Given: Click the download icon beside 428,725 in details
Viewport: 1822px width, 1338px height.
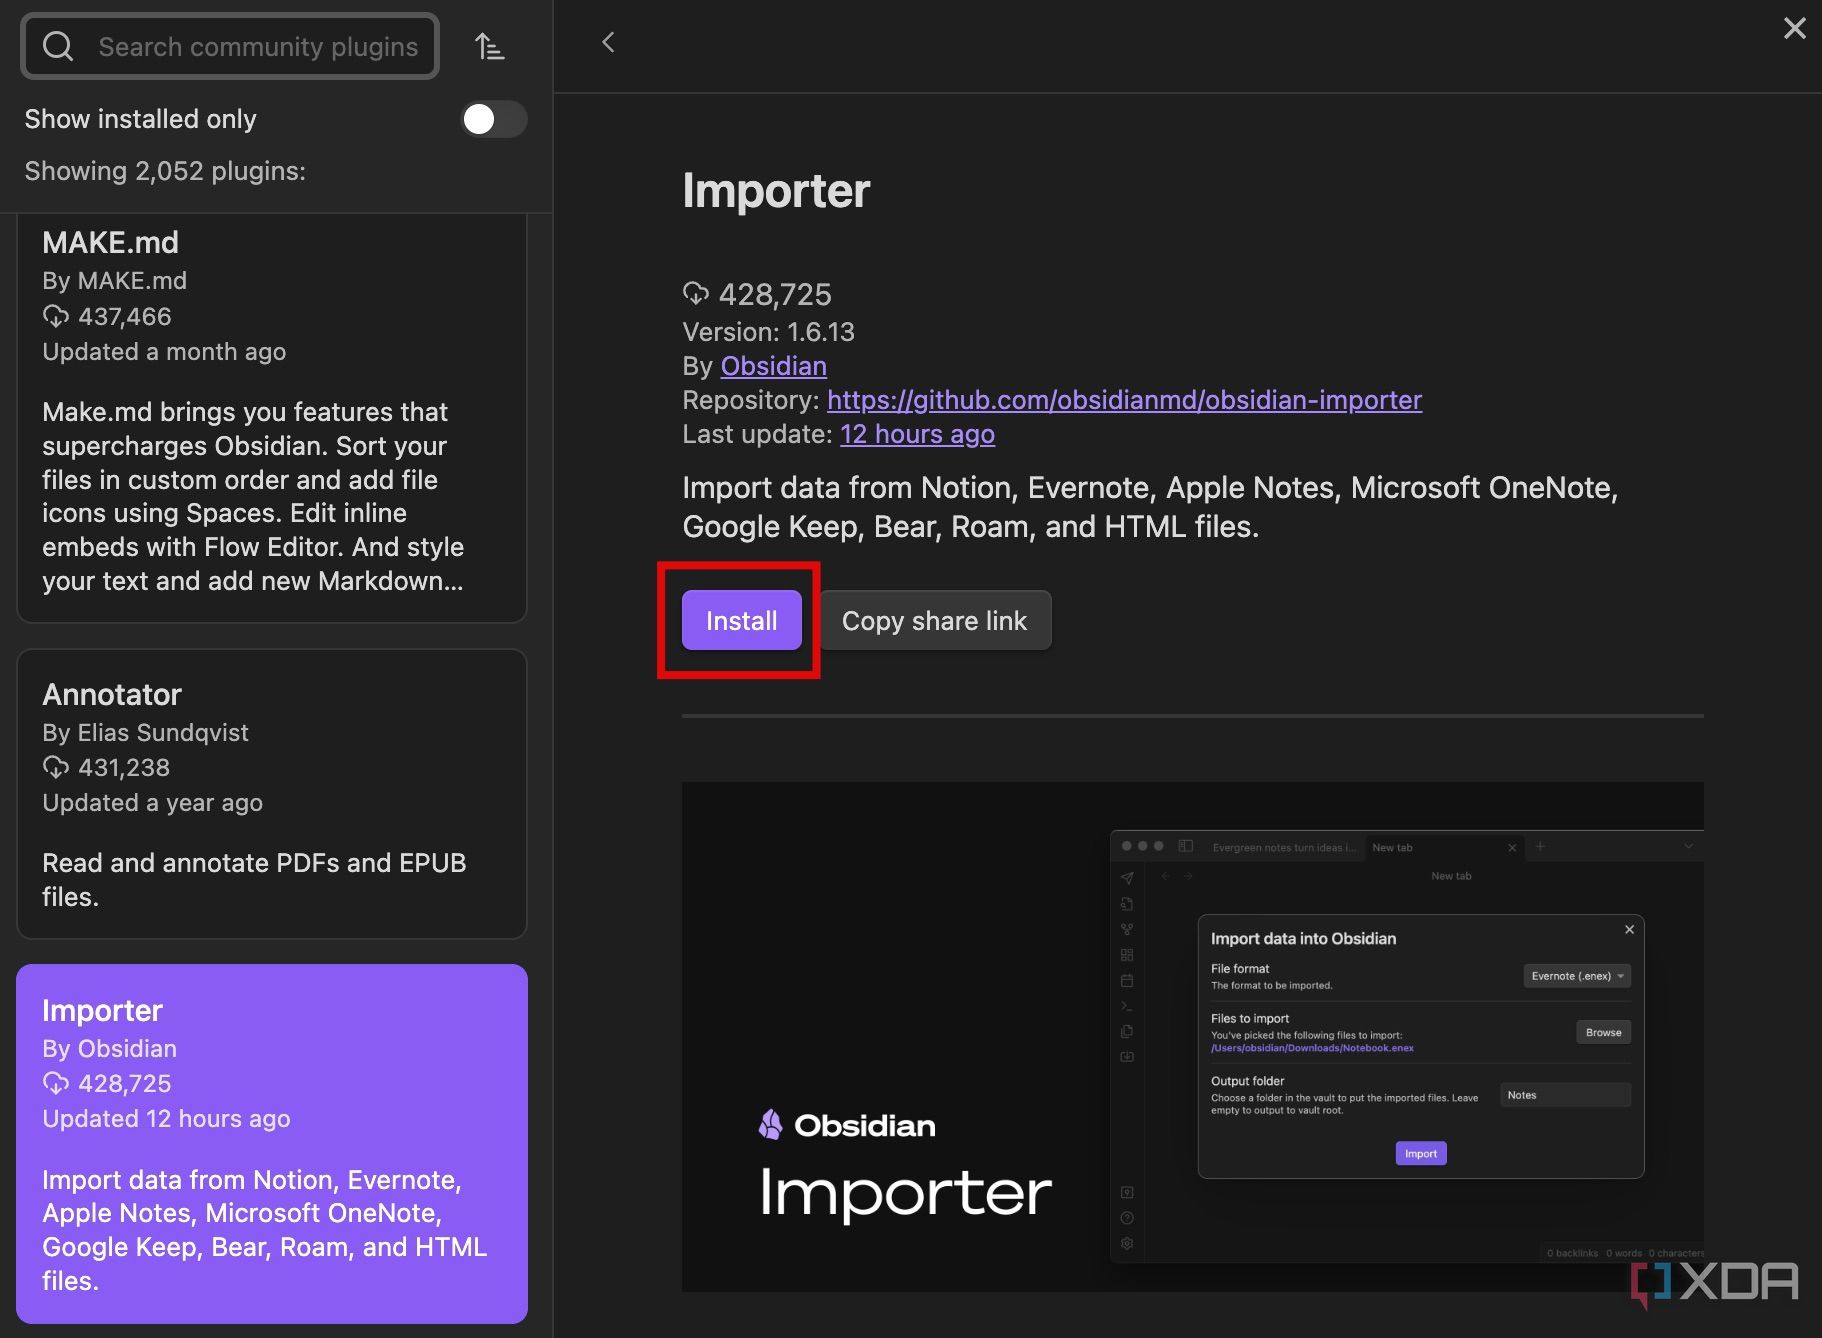Looking at the screenshot, I should [695, 293].
